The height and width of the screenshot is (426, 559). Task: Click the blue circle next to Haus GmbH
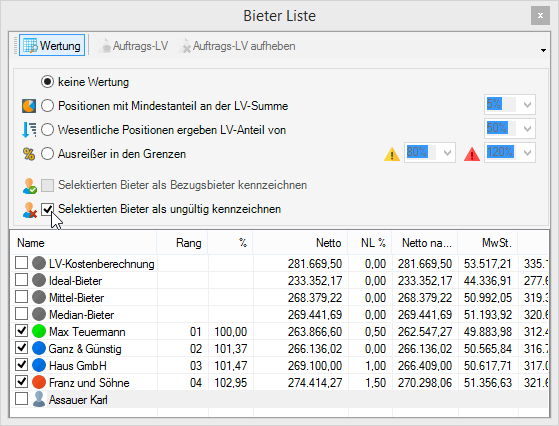click(39, 365)
